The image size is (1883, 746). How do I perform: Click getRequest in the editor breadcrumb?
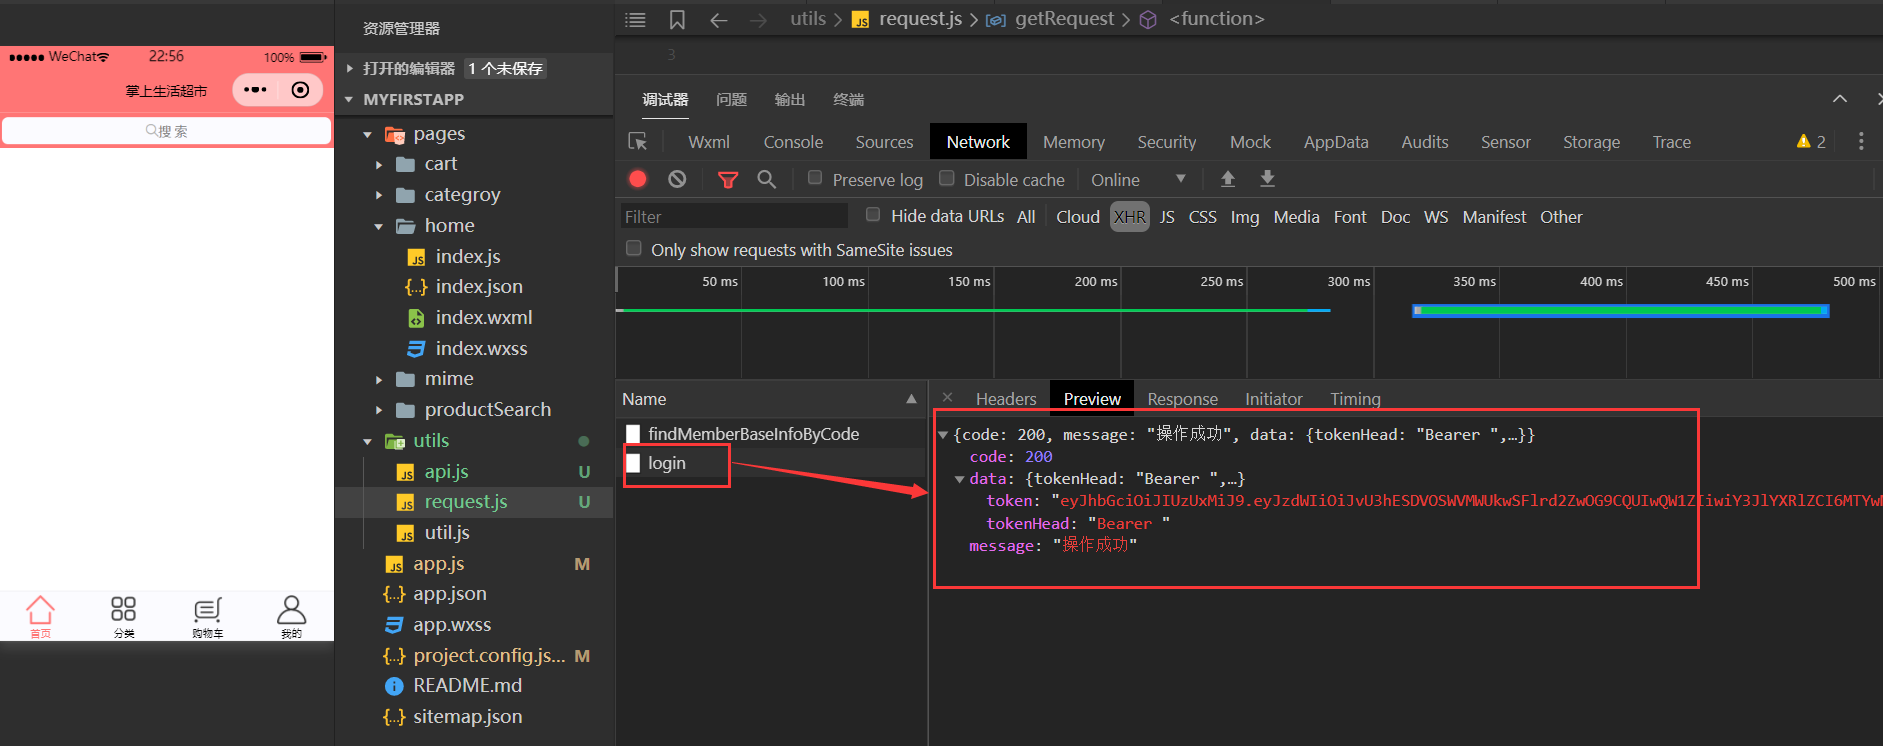(1064, 19)
